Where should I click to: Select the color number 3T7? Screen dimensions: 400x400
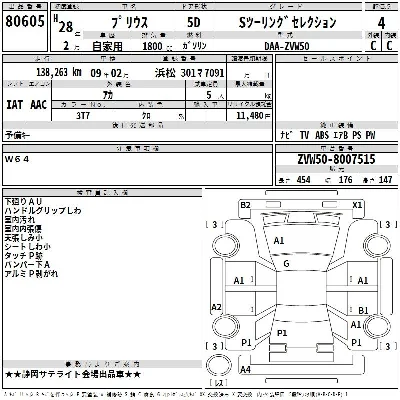pos(83,115)
